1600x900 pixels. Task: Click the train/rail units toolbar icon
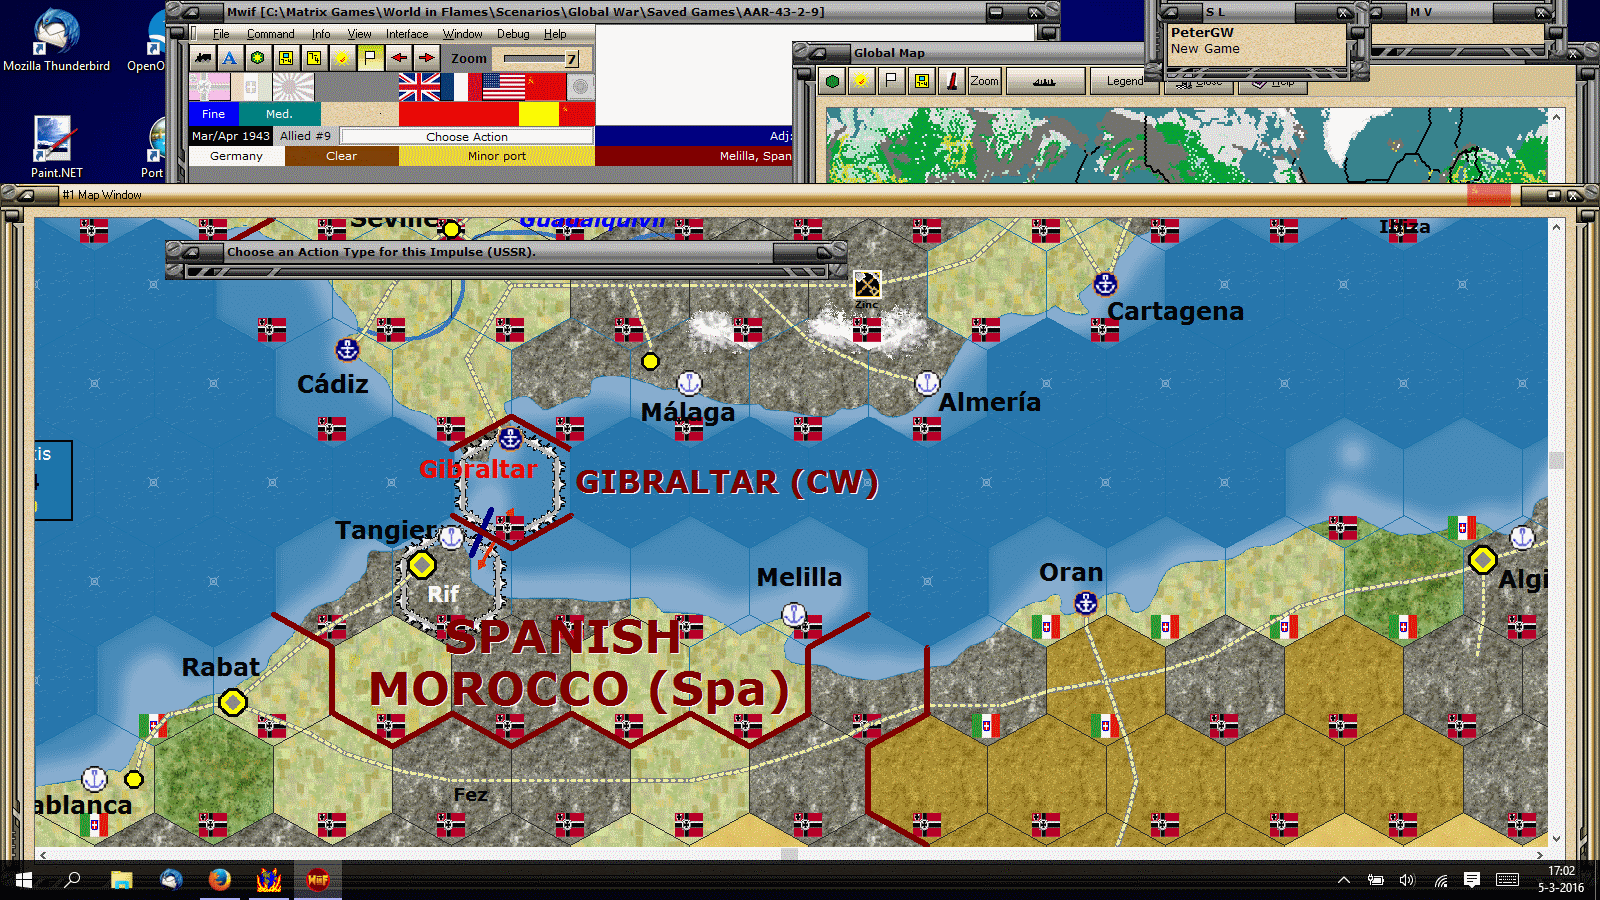coord(203,58)
